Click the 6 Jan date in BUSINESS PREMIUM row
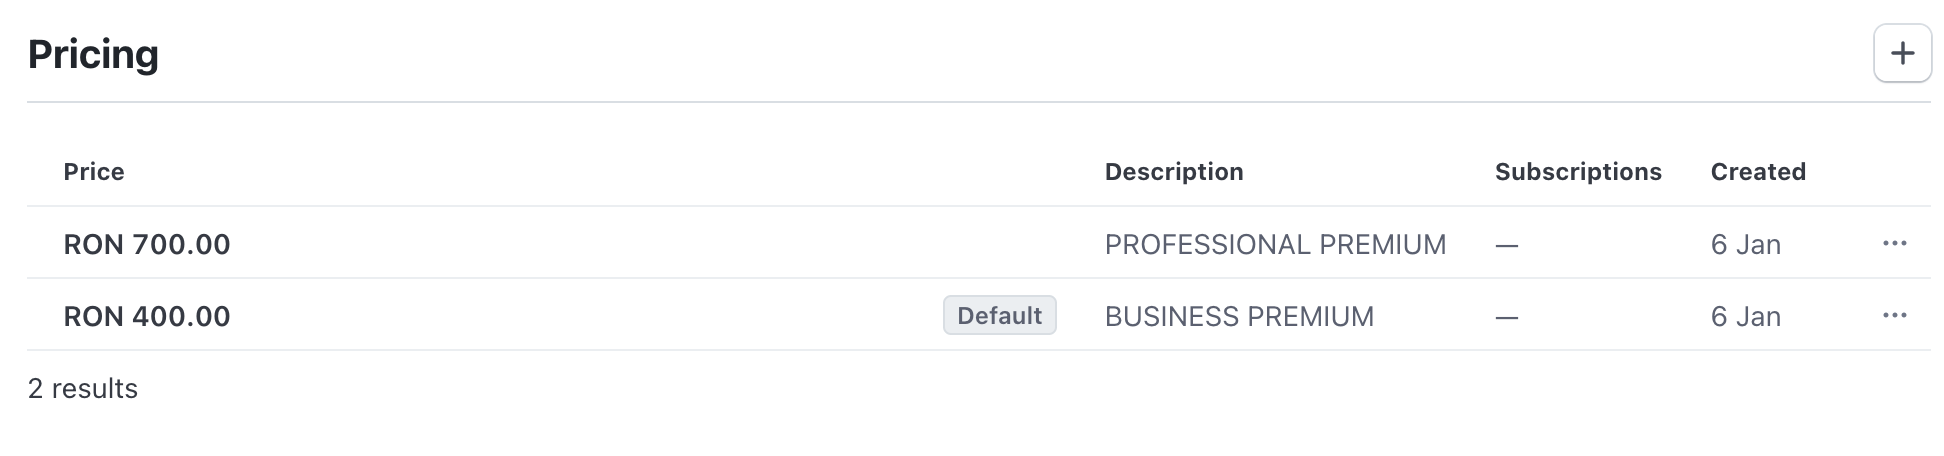 click(1746, 316)
